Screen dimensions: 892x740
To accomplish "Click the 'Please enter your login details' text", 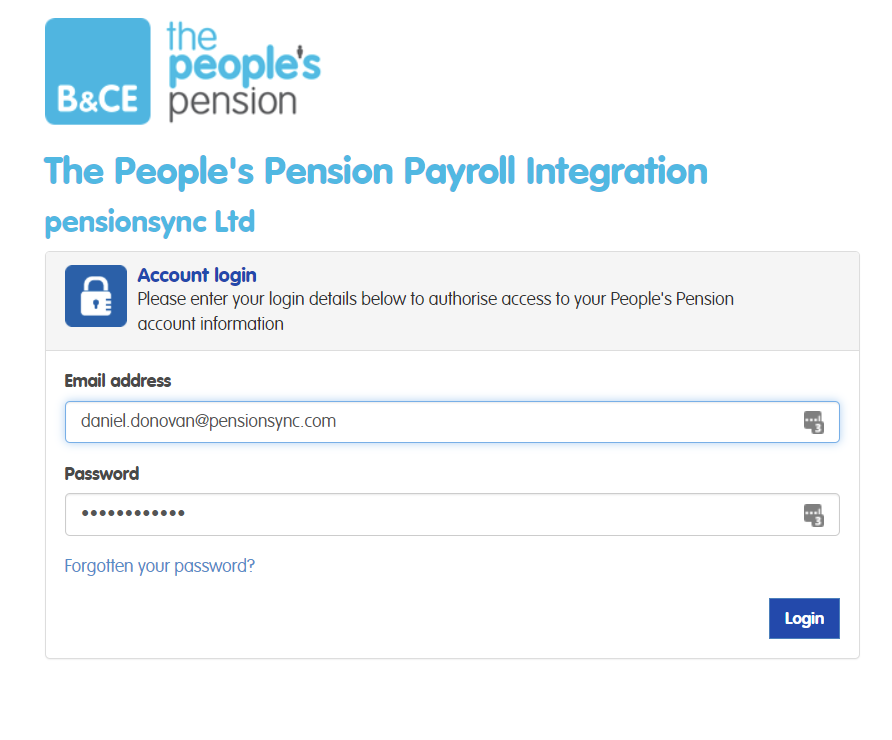I will (435, 299).
